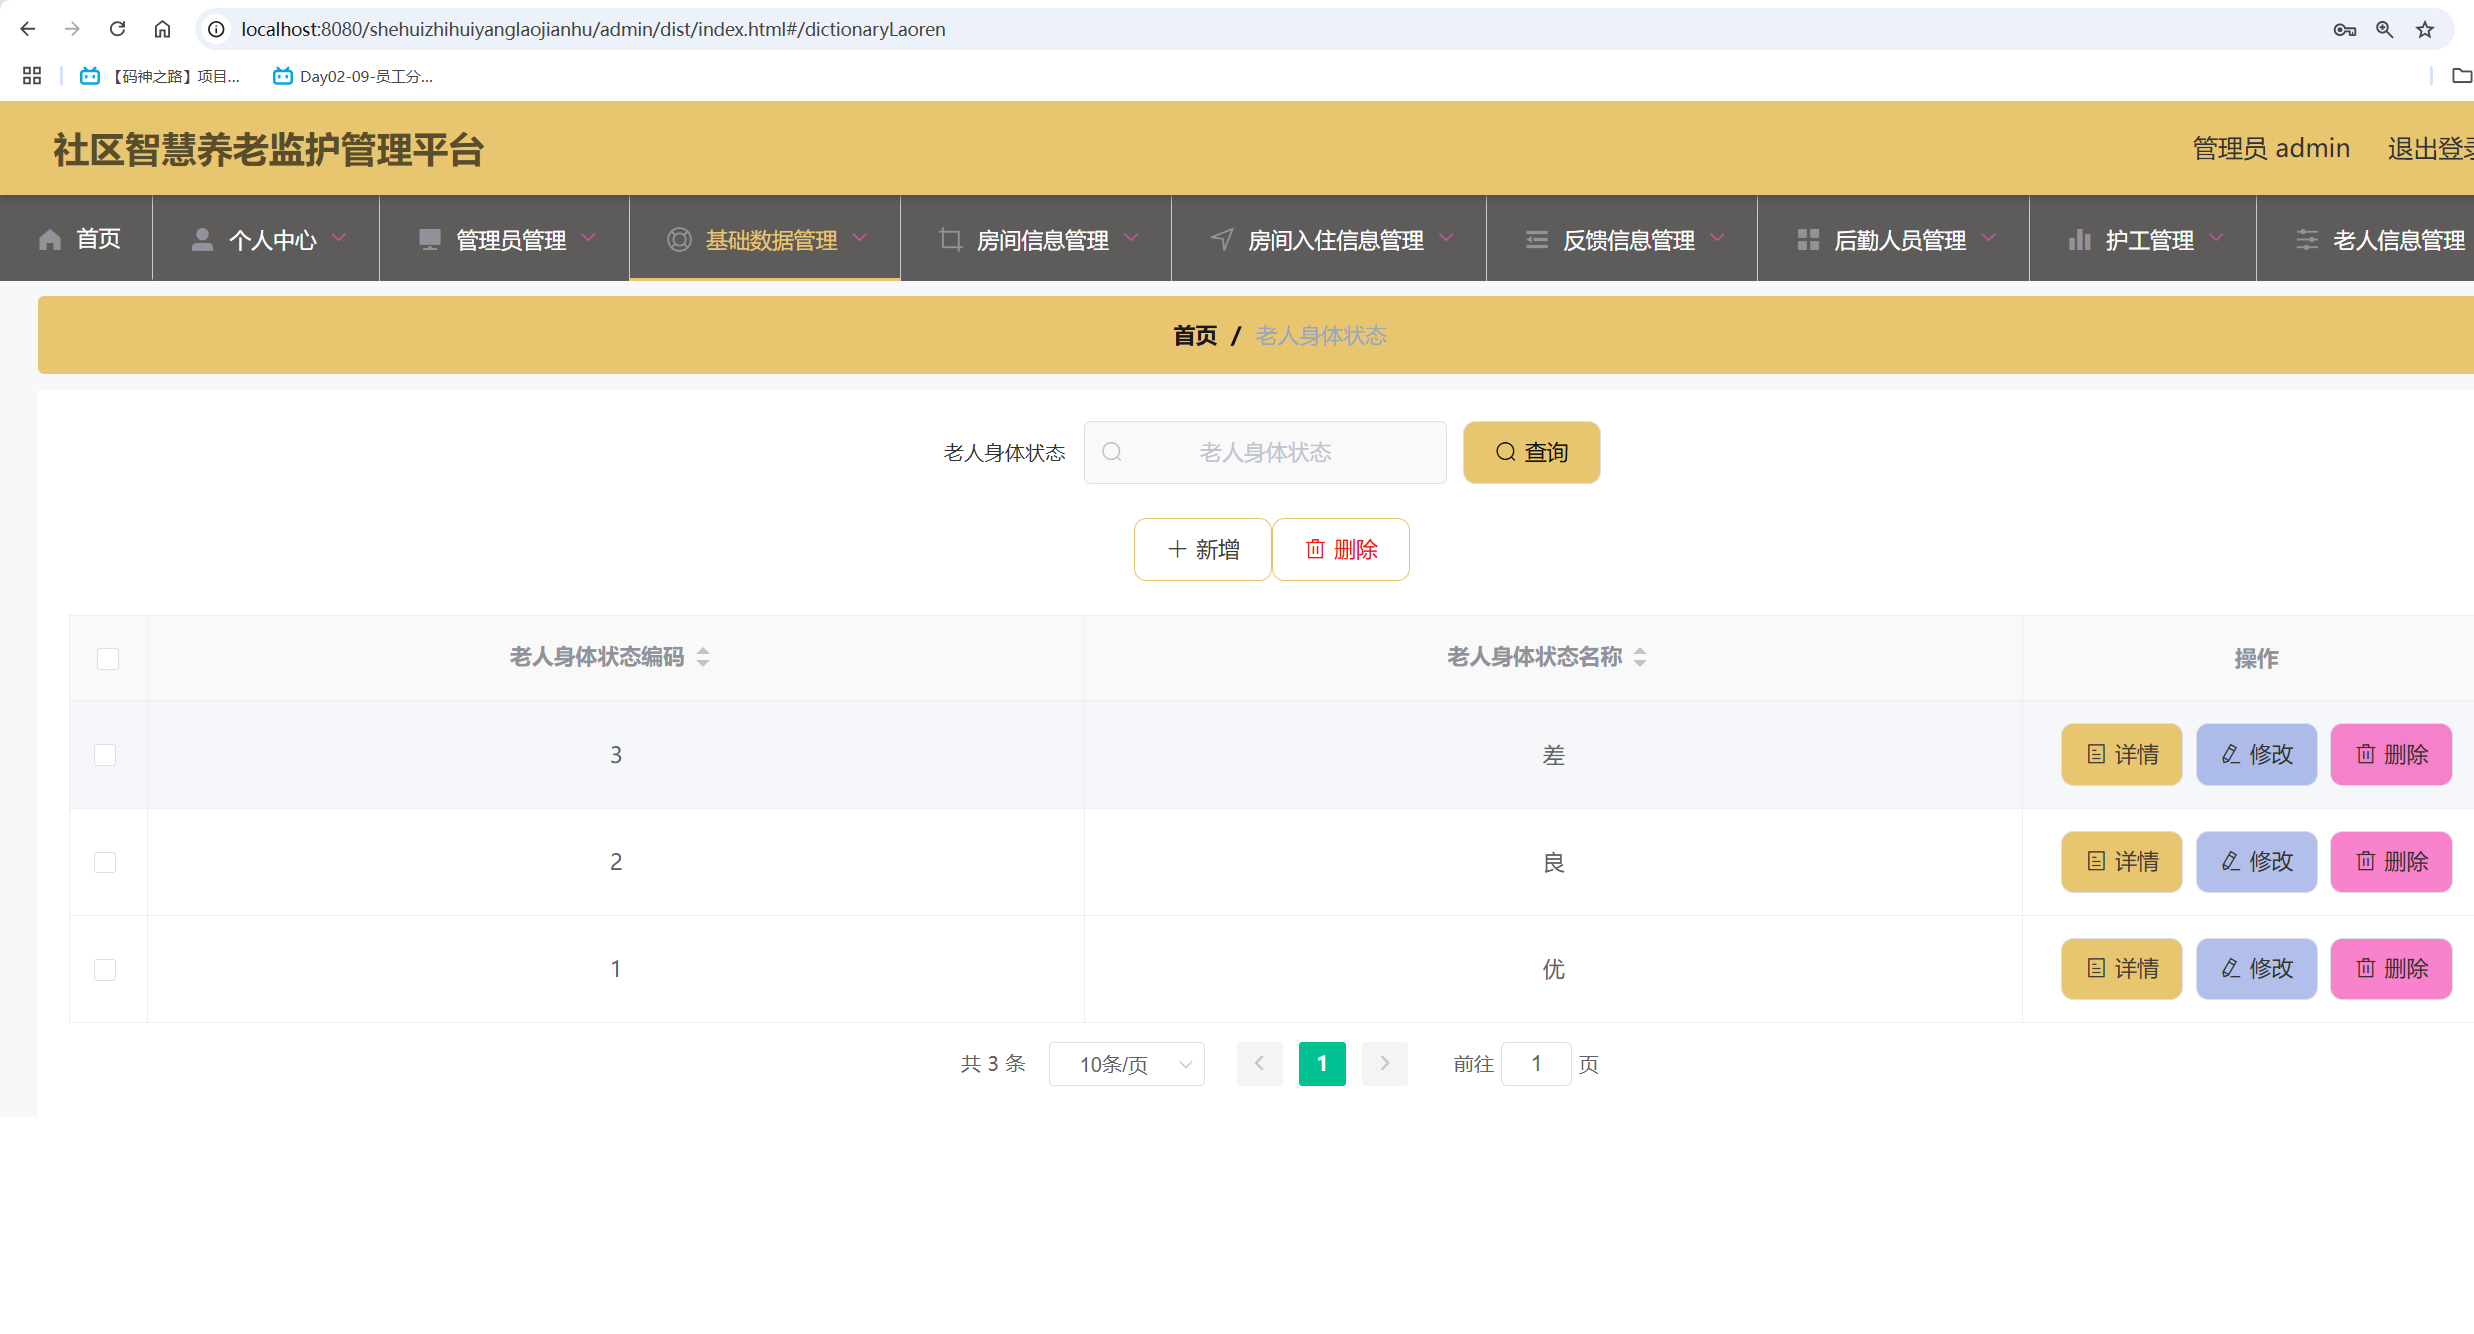Image resolution: width=2474 pixels, height=1334 pixels.
Task: Click the 查询 search button
Action: (1531, 452)
